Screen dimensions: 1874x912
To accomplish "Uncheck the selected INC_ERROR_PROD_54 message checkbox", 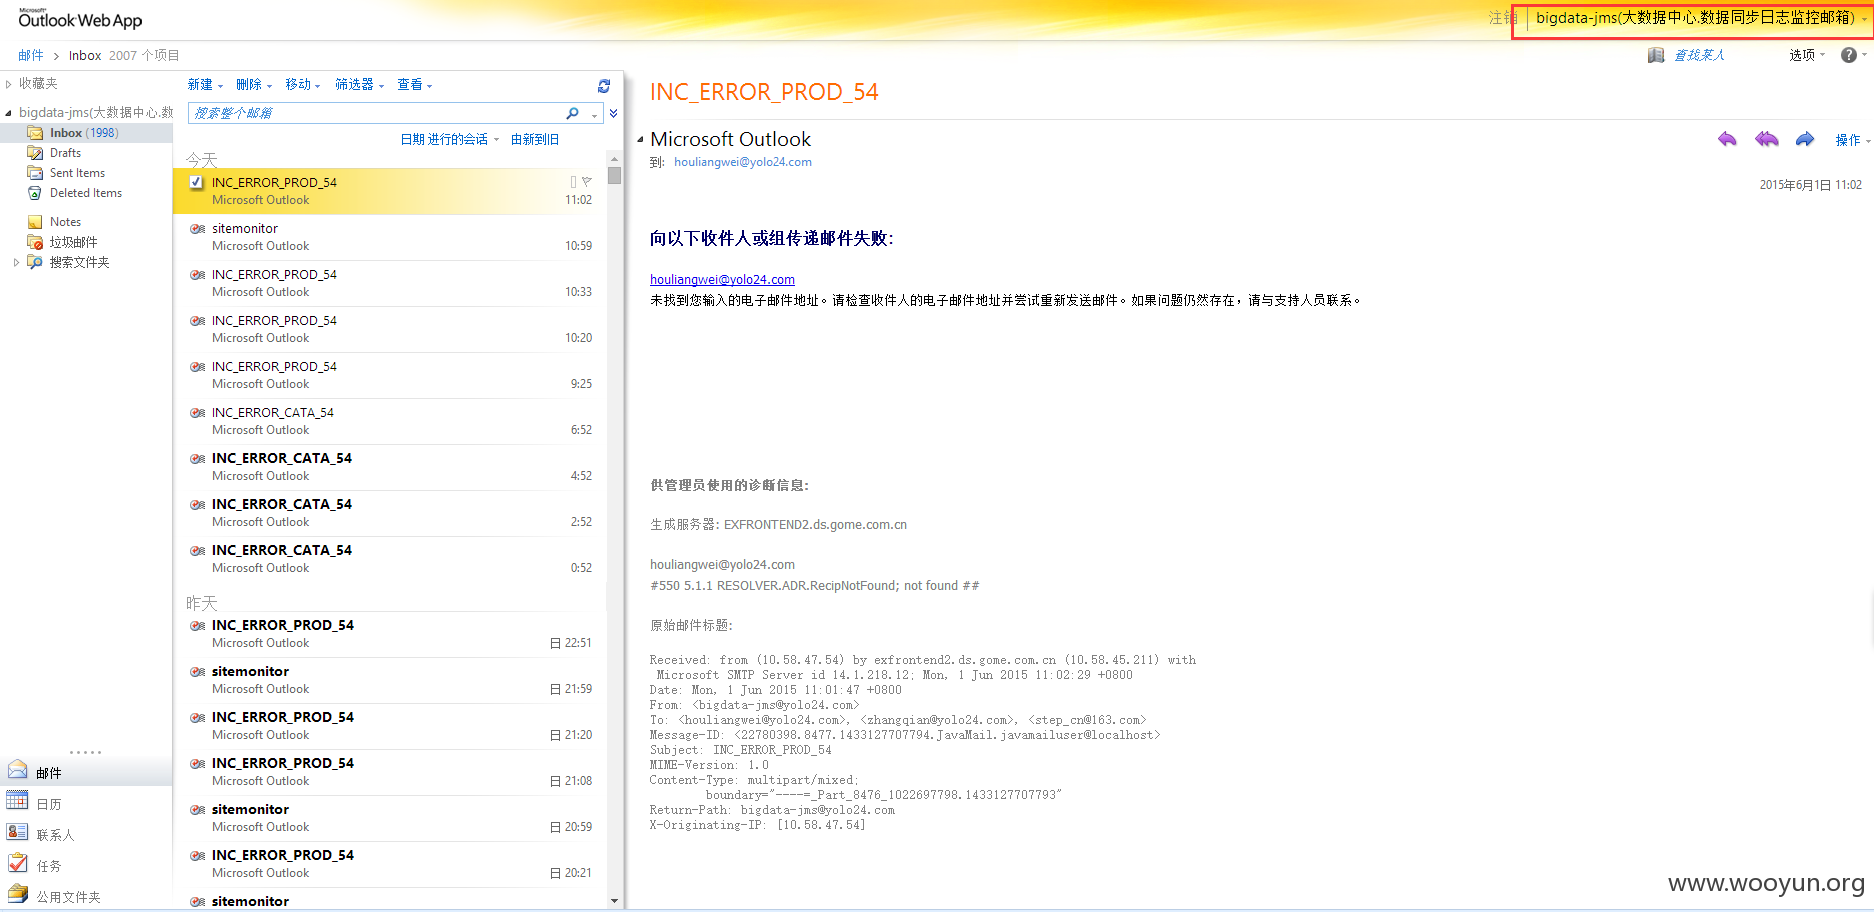I will [197, 182].
